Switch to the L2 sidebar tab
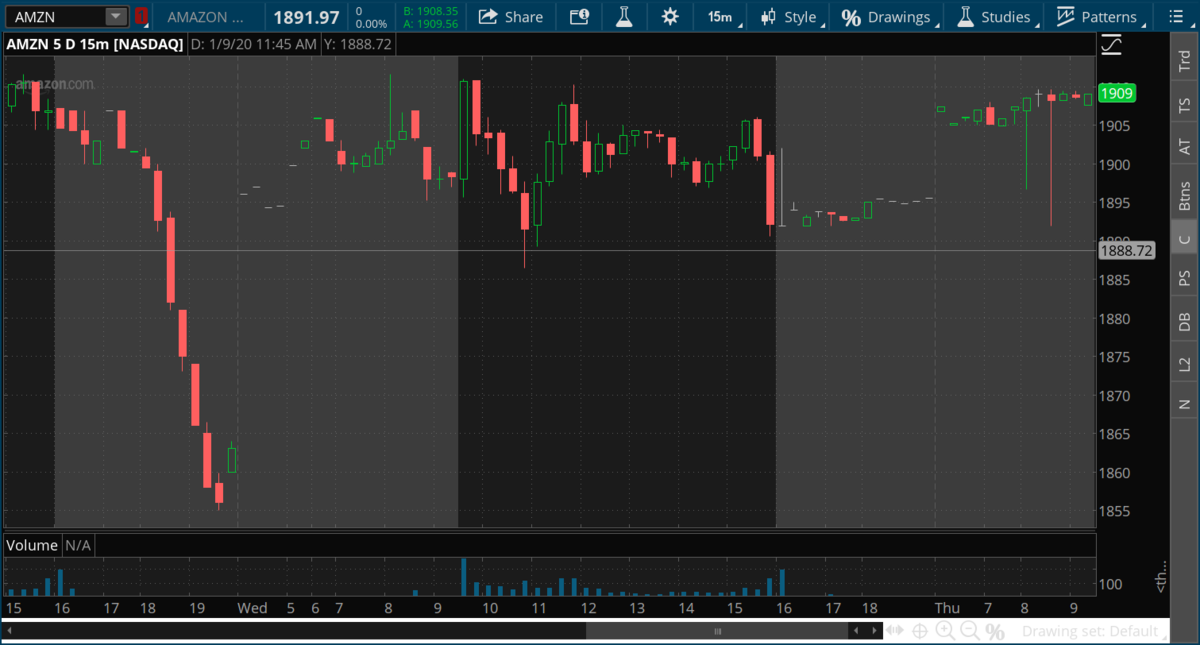Screen dimensions: 1200x645 (1185, 363)
